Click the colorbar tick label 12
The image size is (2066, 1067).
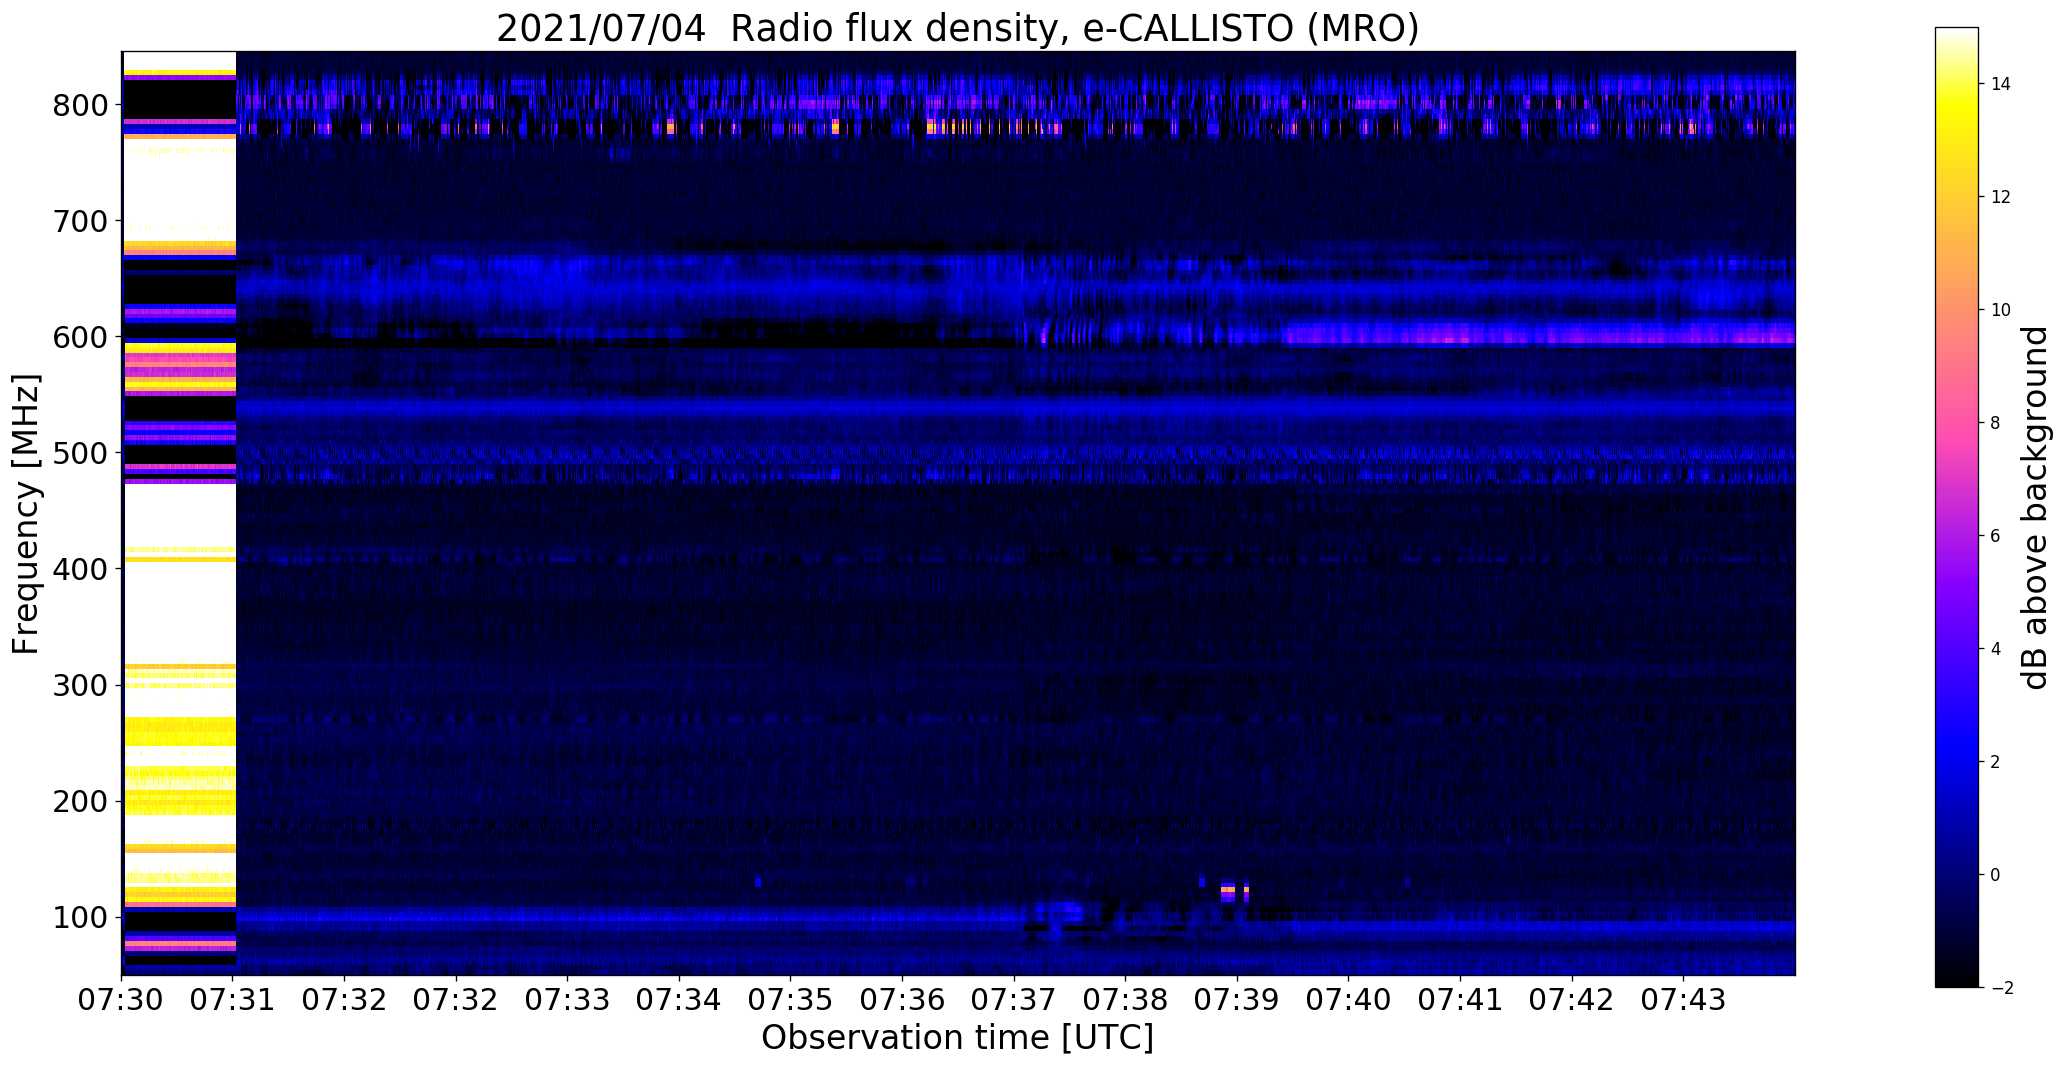(x=2000, y=197)
